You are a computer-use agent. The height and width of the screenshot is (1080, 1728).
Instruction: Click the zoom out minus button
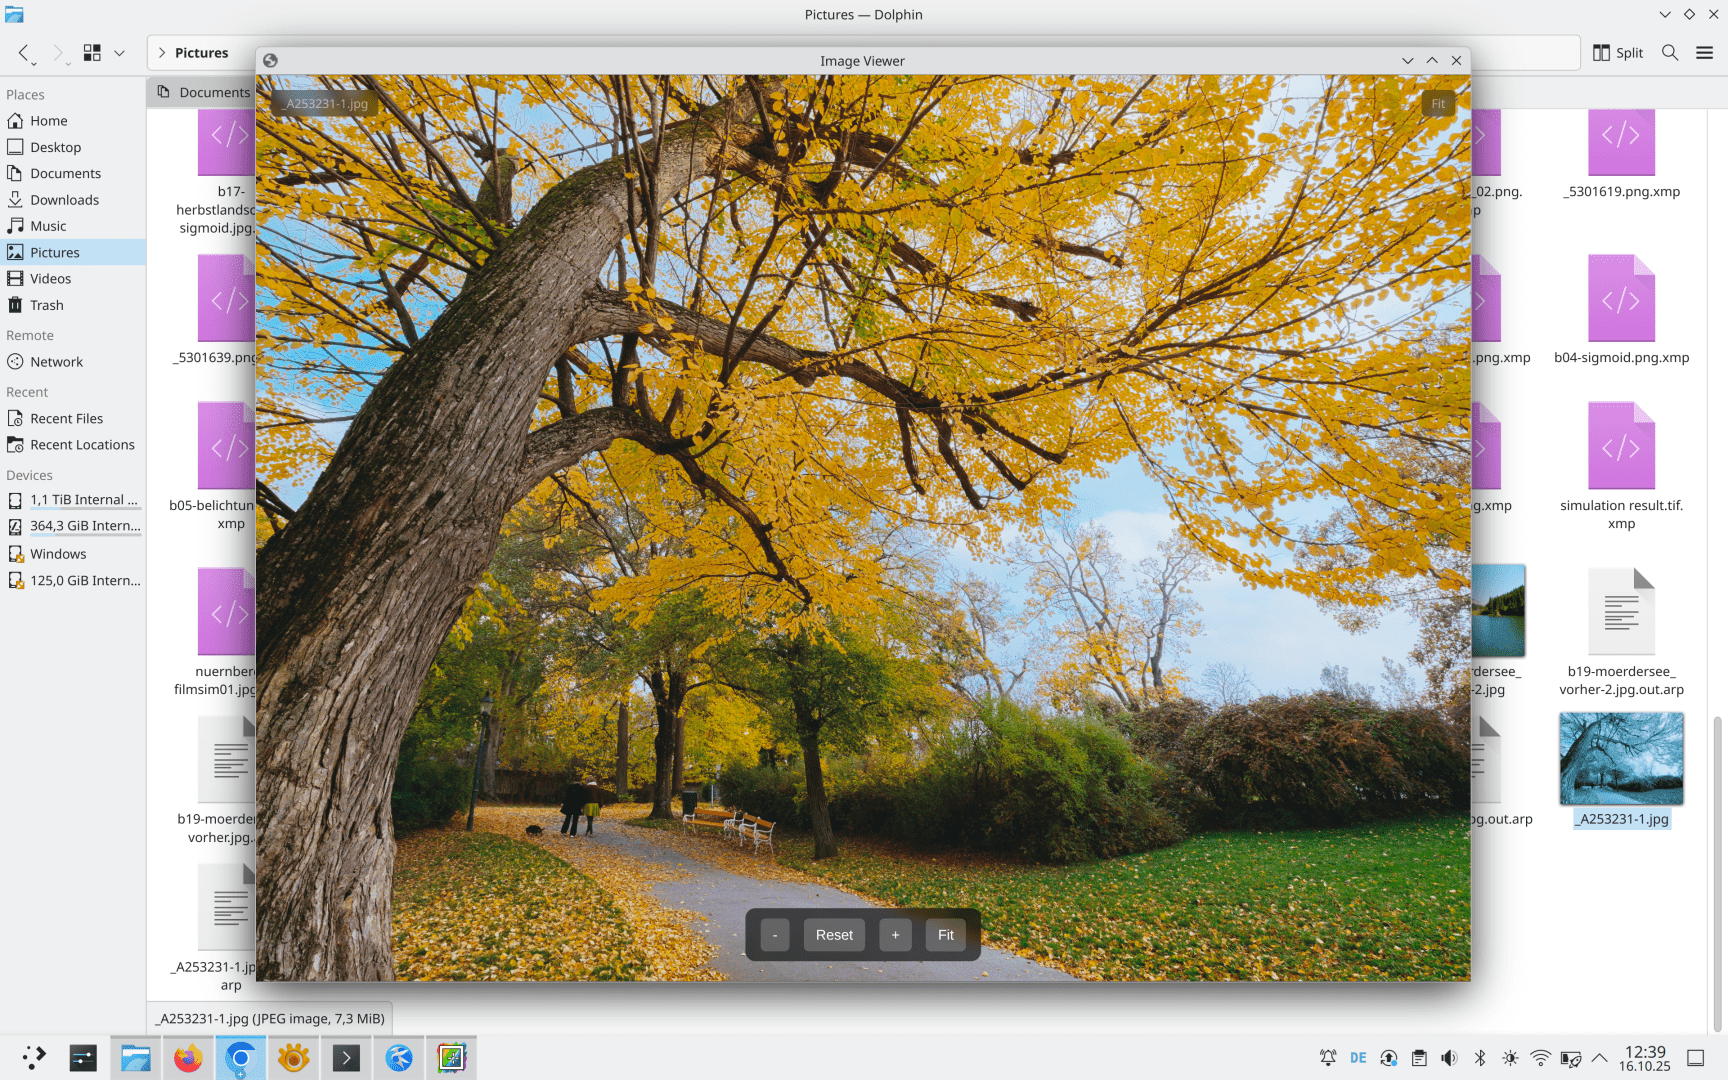(774, 935)
